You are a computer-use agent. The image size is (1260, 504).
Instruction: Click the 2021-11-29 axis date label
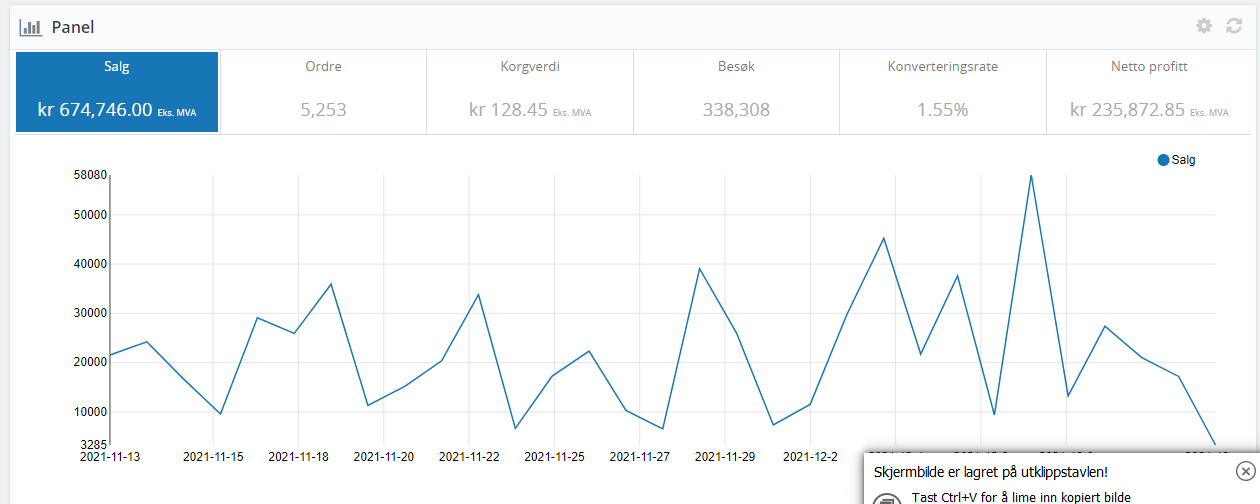(725, 457)
